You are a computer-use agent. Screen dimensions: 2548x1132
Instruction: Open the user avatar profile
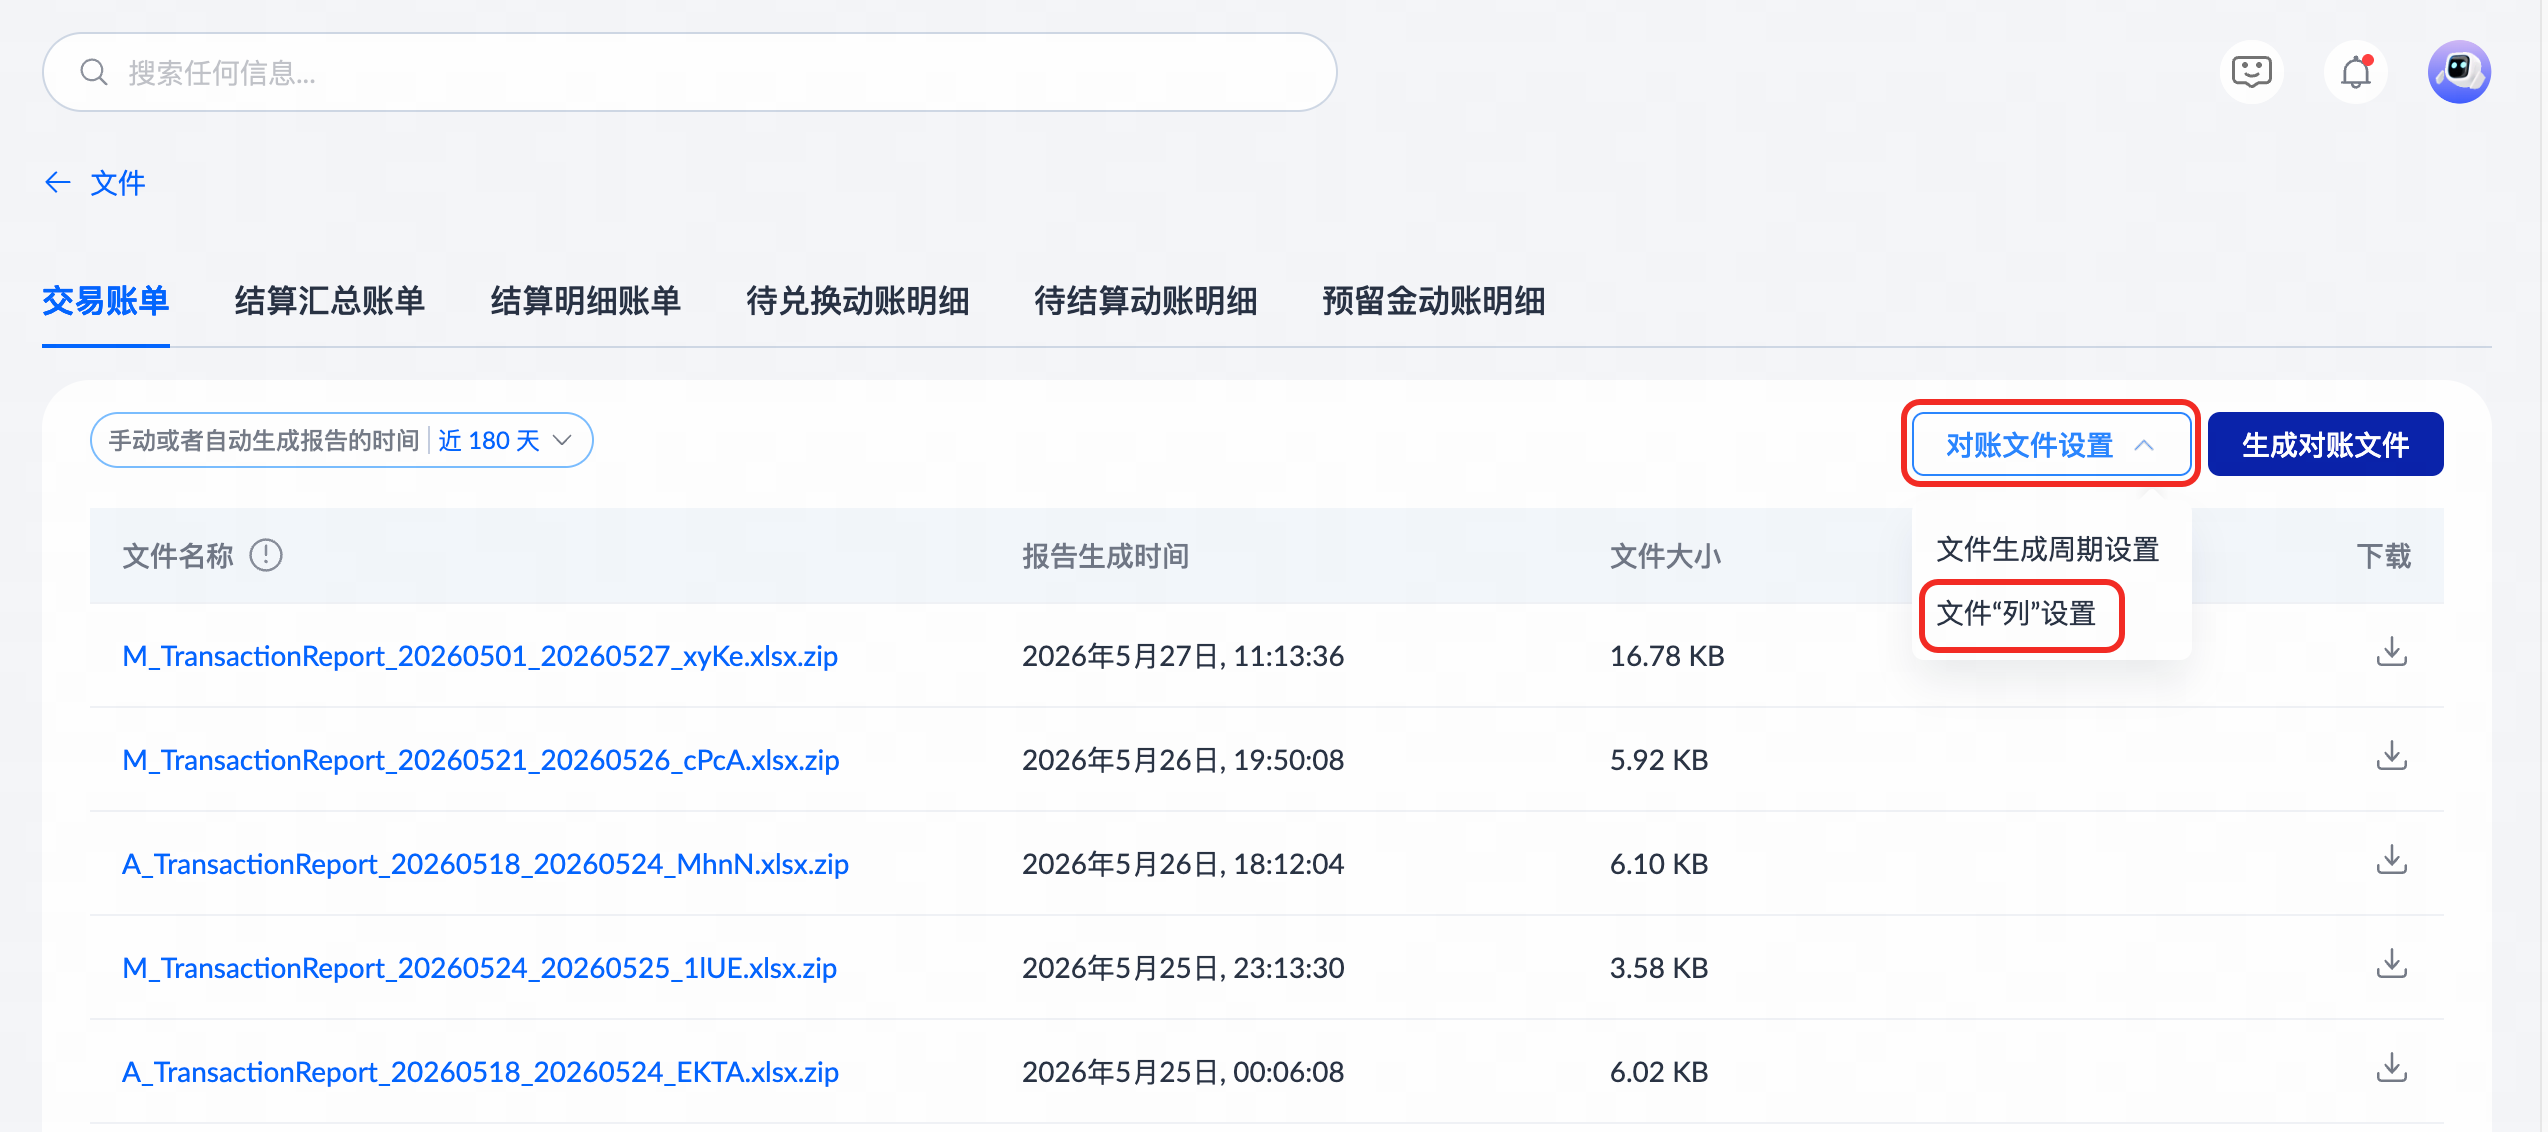[x=2459, y=72]
